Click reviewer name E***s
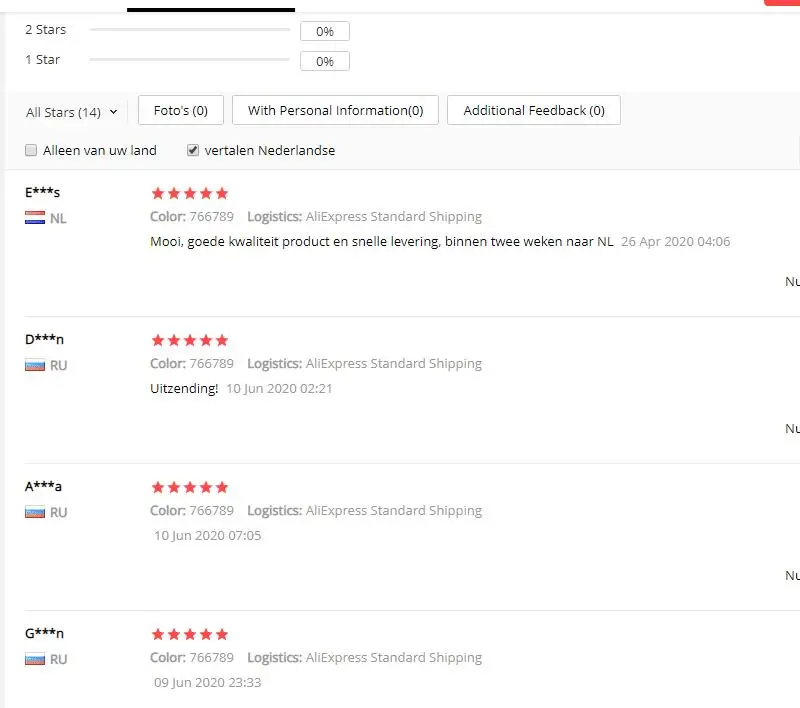The image size is (800, 708). coord(42,192)
